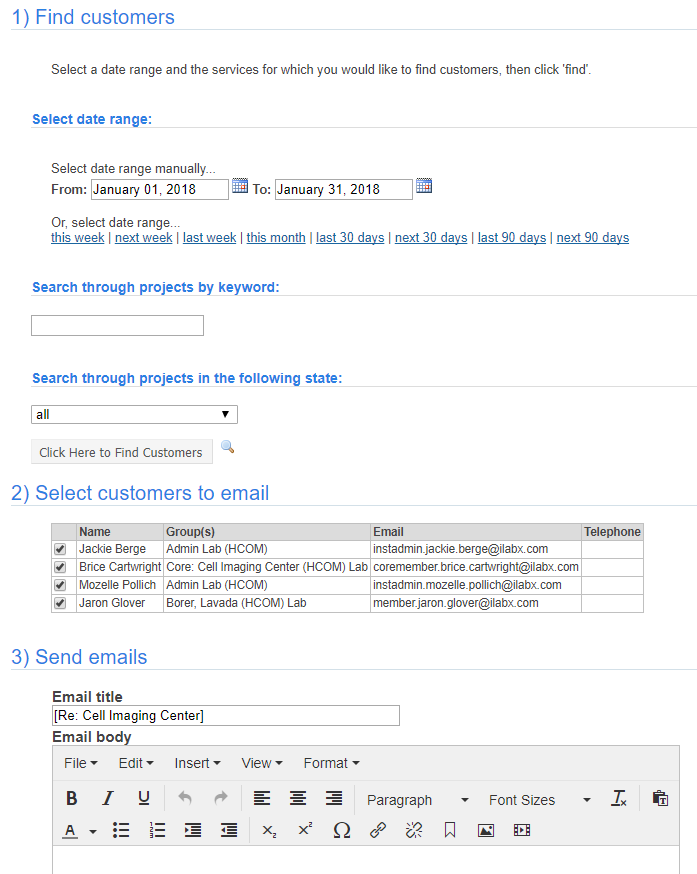The image size is (697, 874).
Task: Insert special character with Omega icon
Action: 342,830
